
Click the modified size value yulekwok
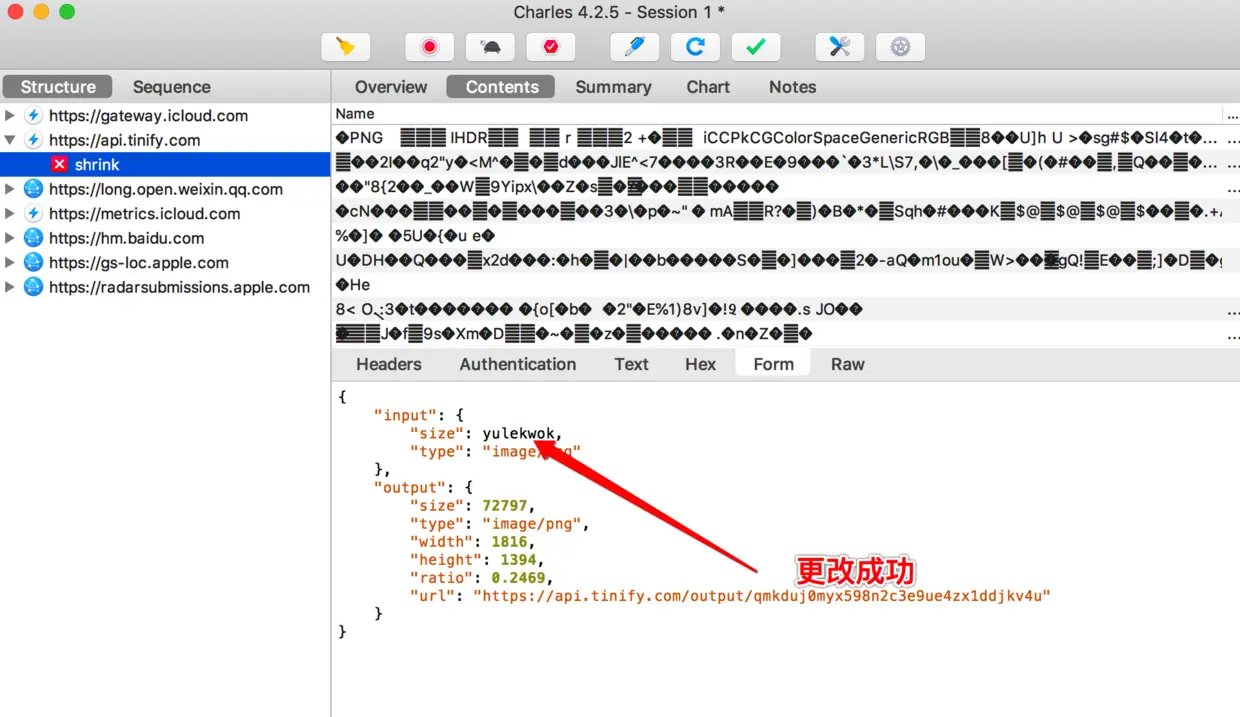pyautogui.click(x=518, y=433)
